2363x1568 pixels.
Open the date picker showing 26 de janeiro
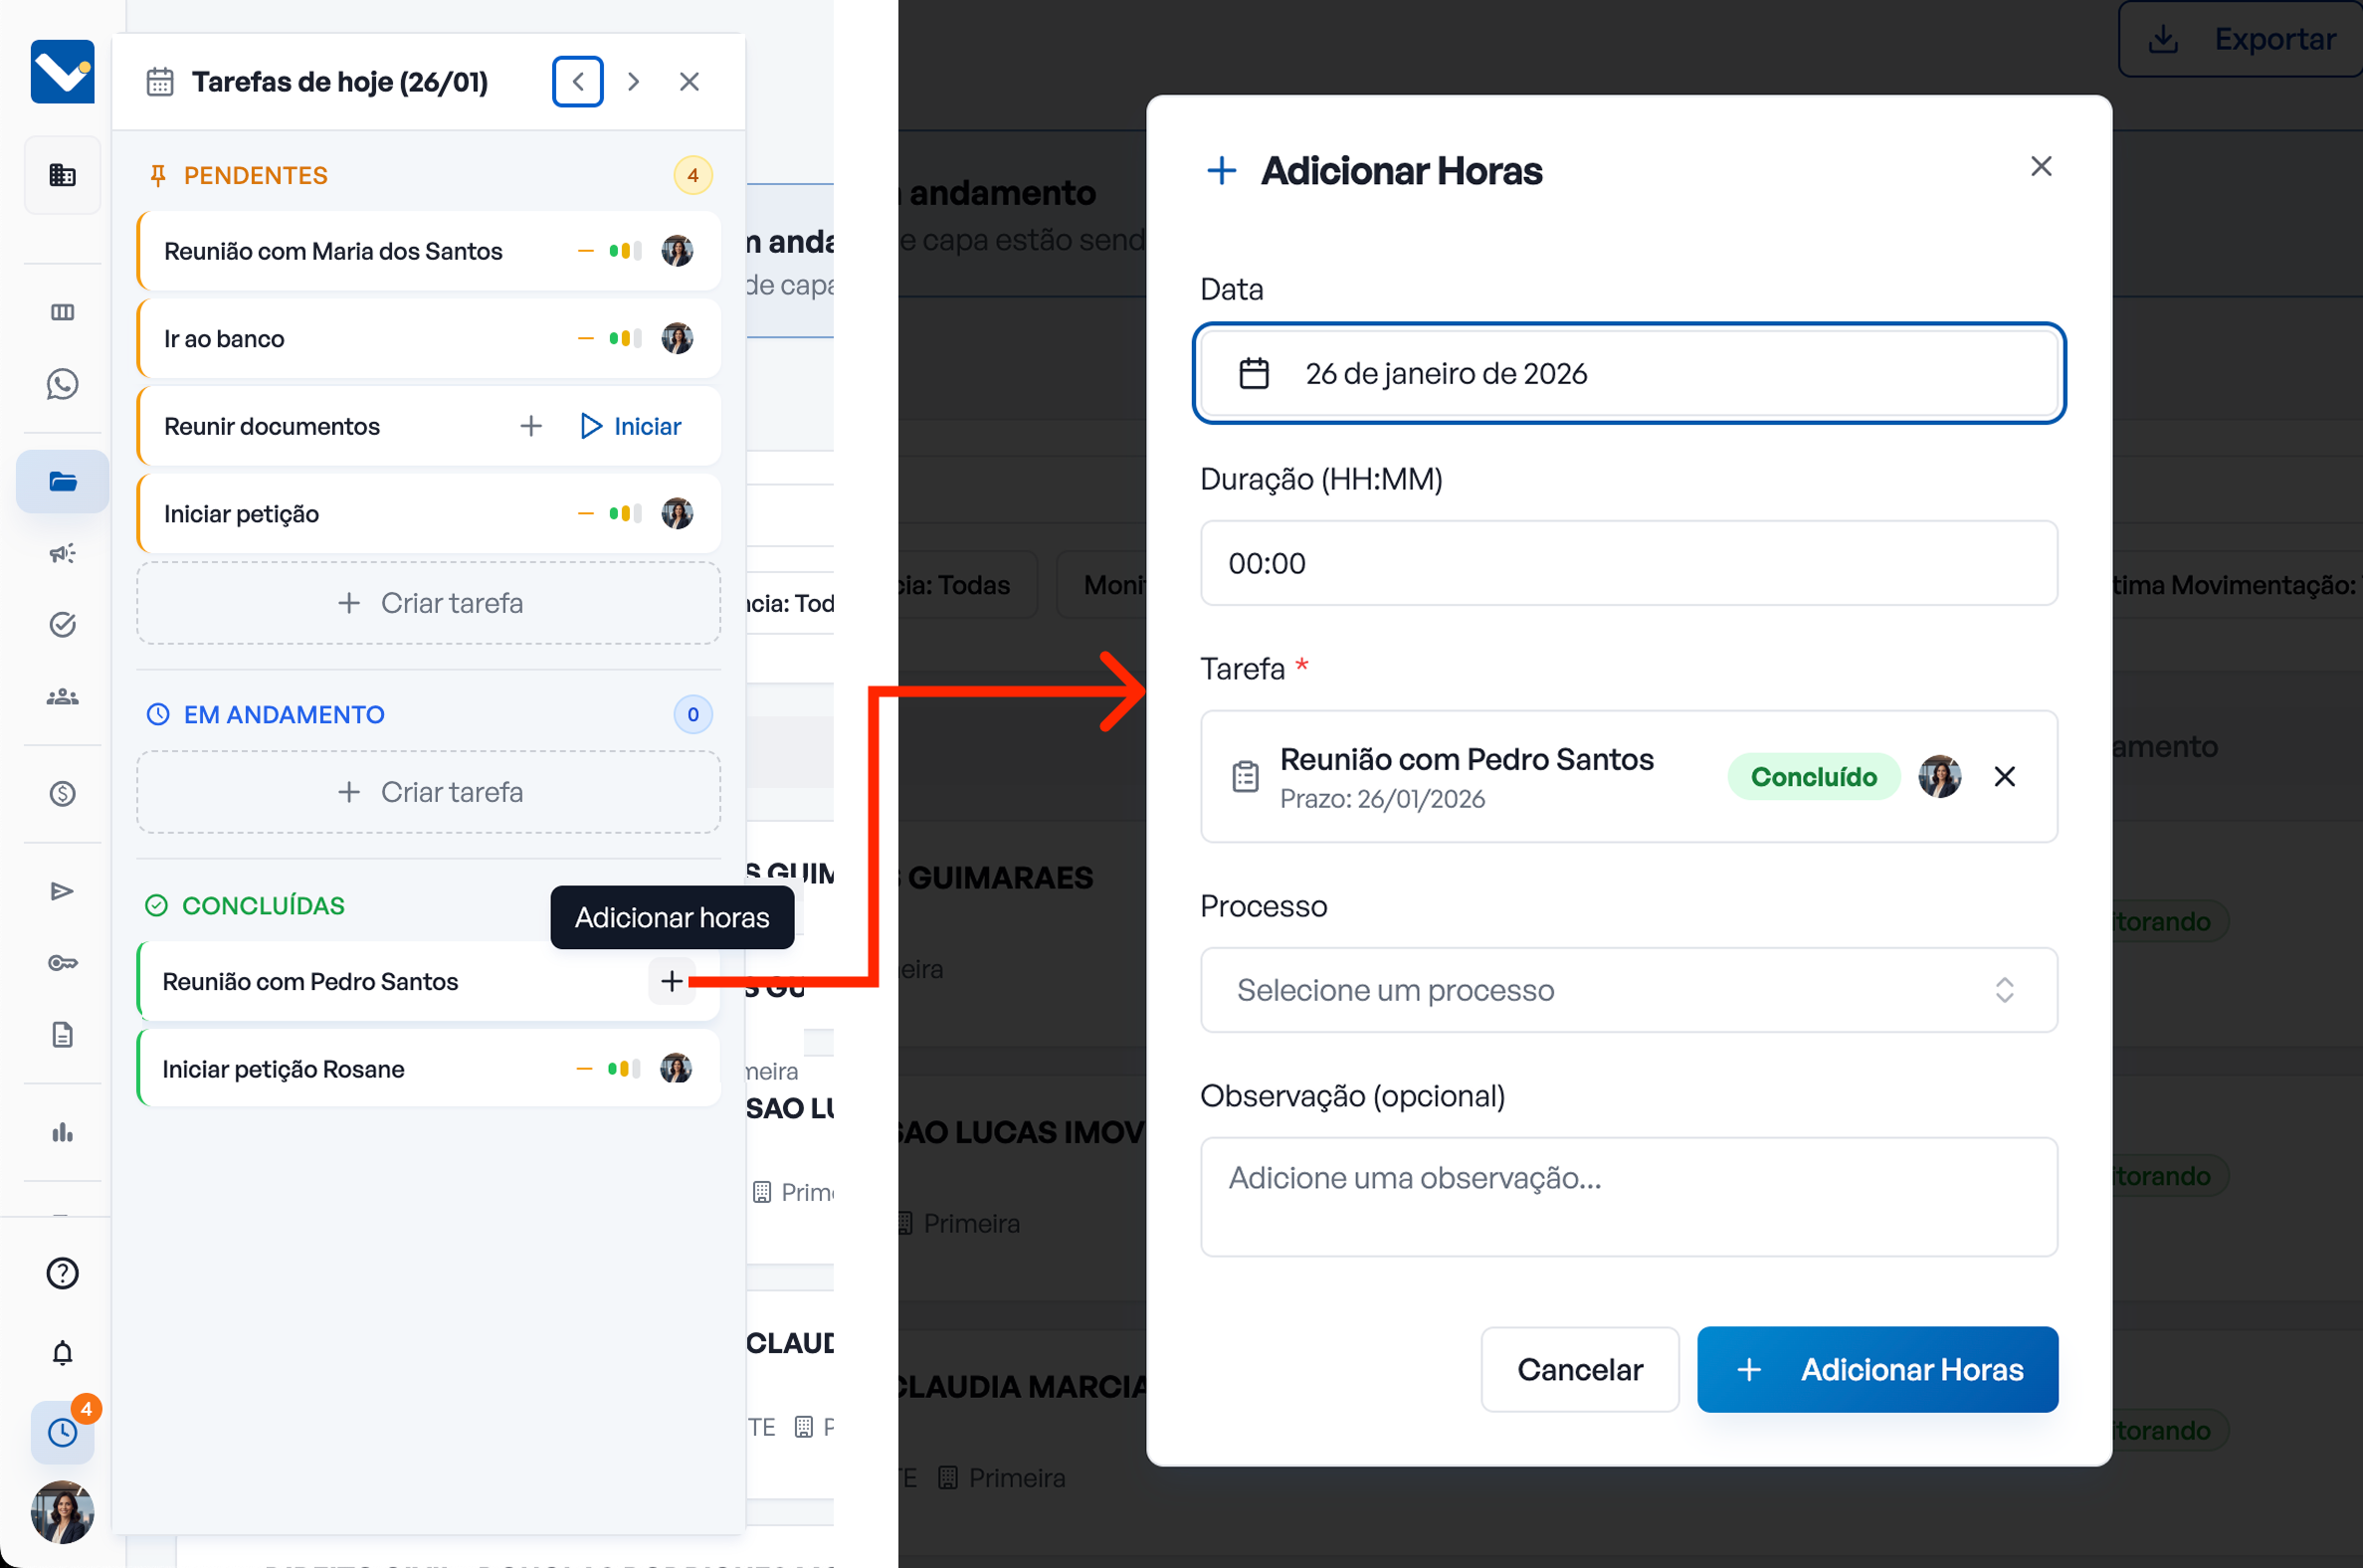pyautogui.click(x=1628, y=373)
